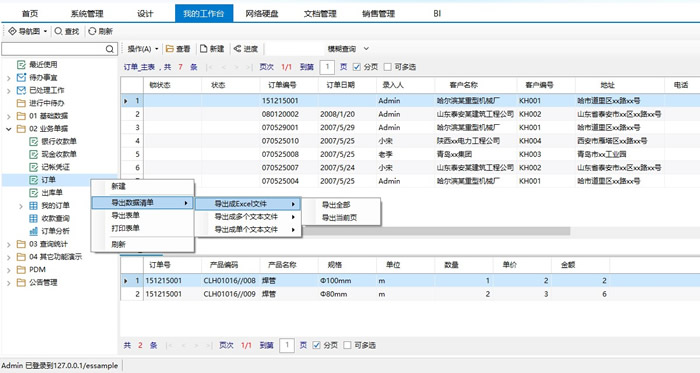Expand 01 基础数据 tree node

click(8, 116)
